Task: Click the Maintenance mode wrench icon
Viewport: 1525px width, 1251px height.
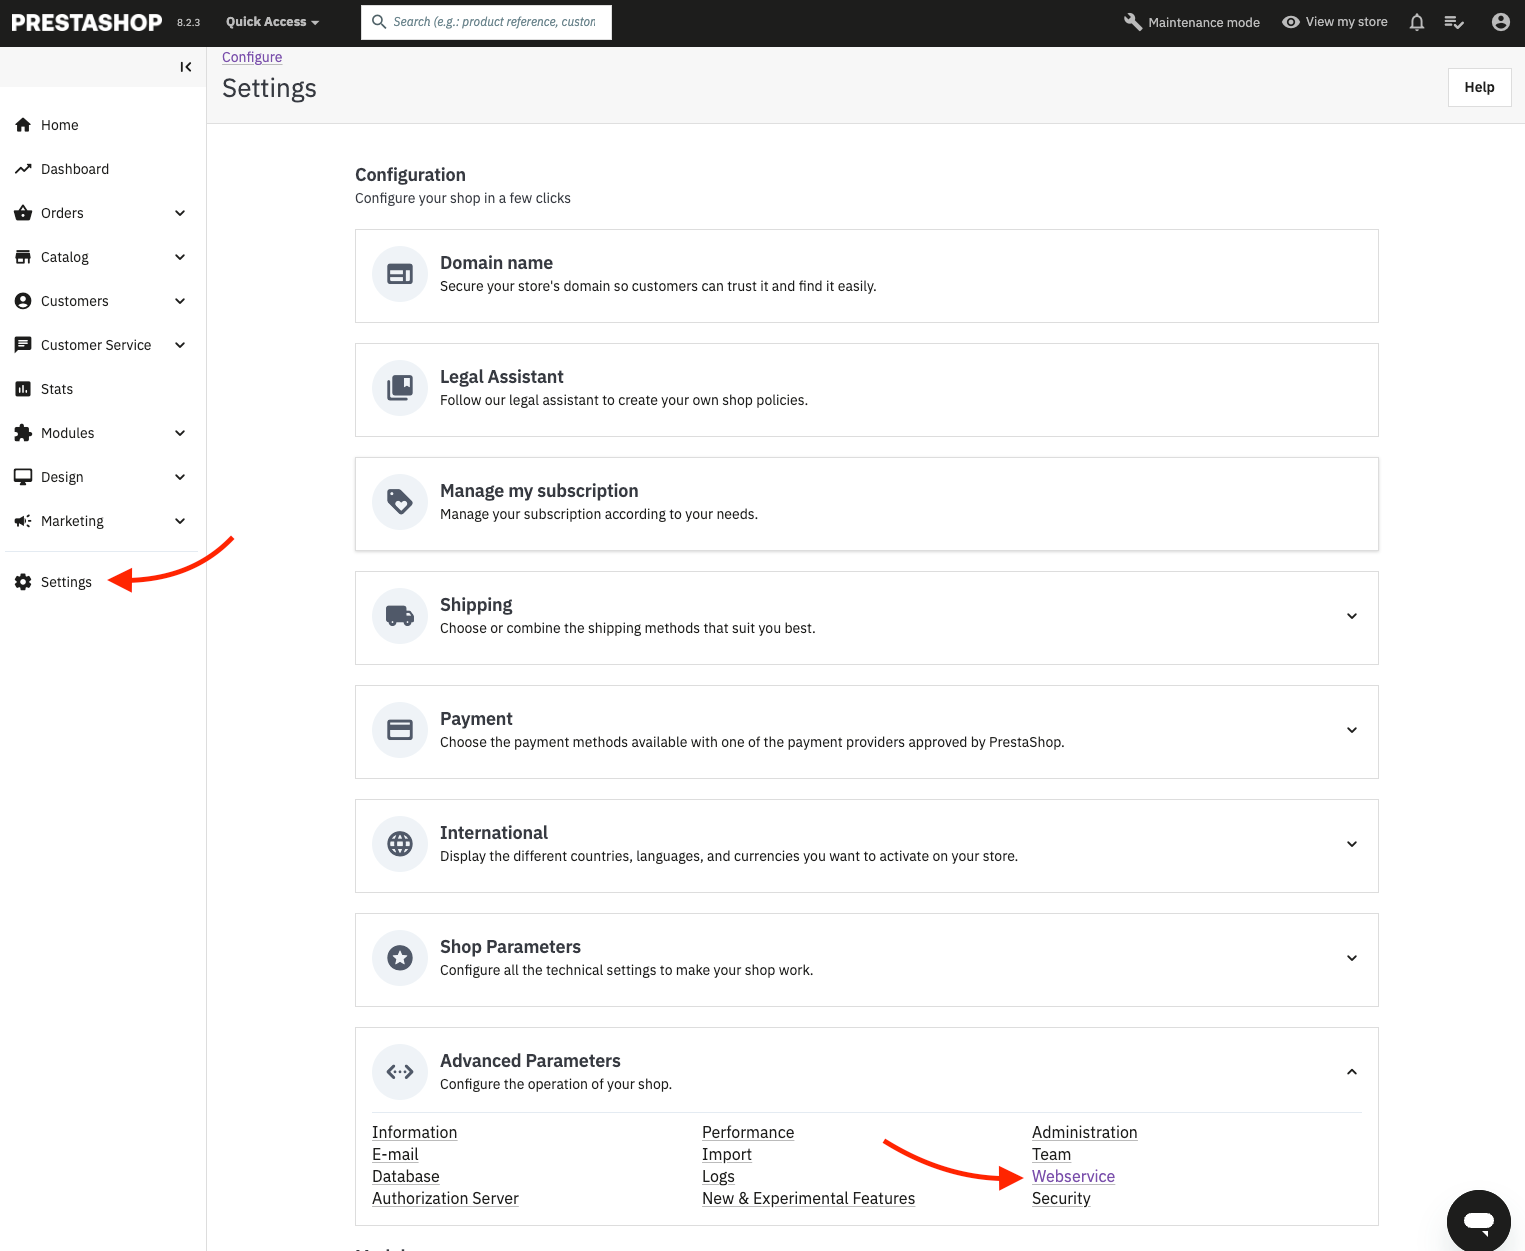Action: click(1133, 22)
